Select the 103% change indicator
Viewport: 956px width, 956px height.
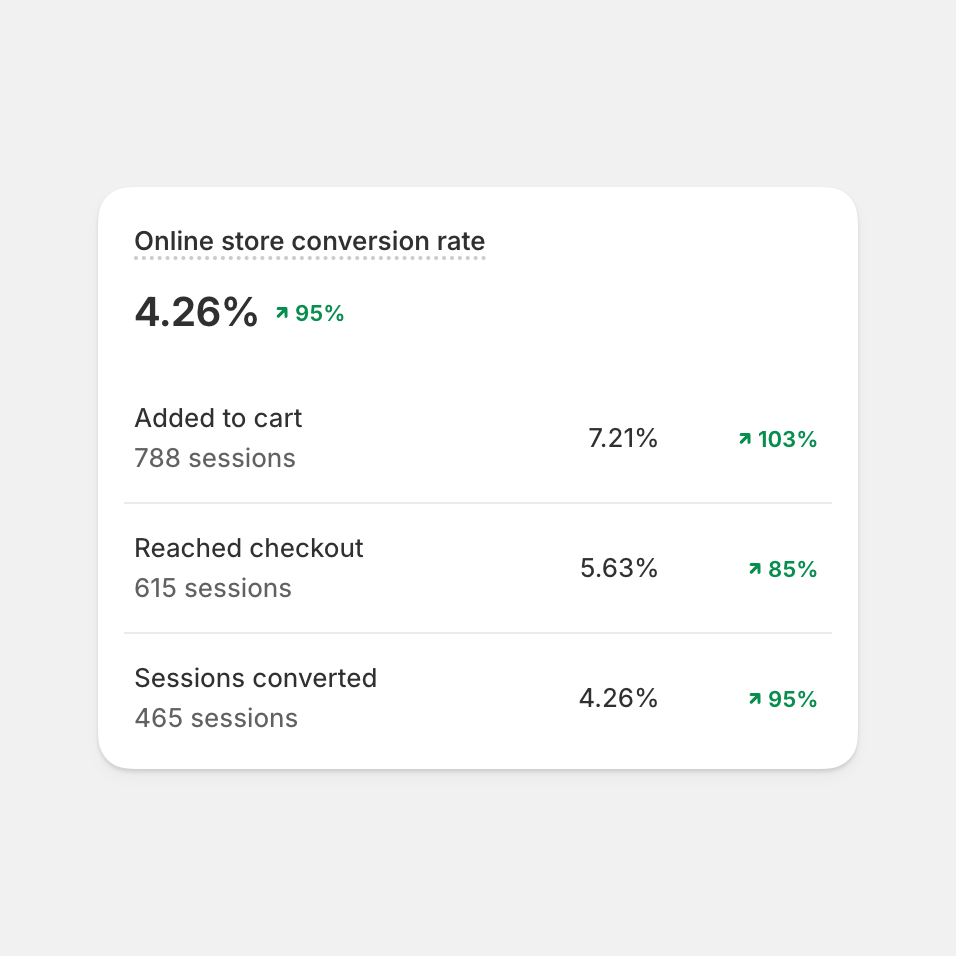coord(785,439)
